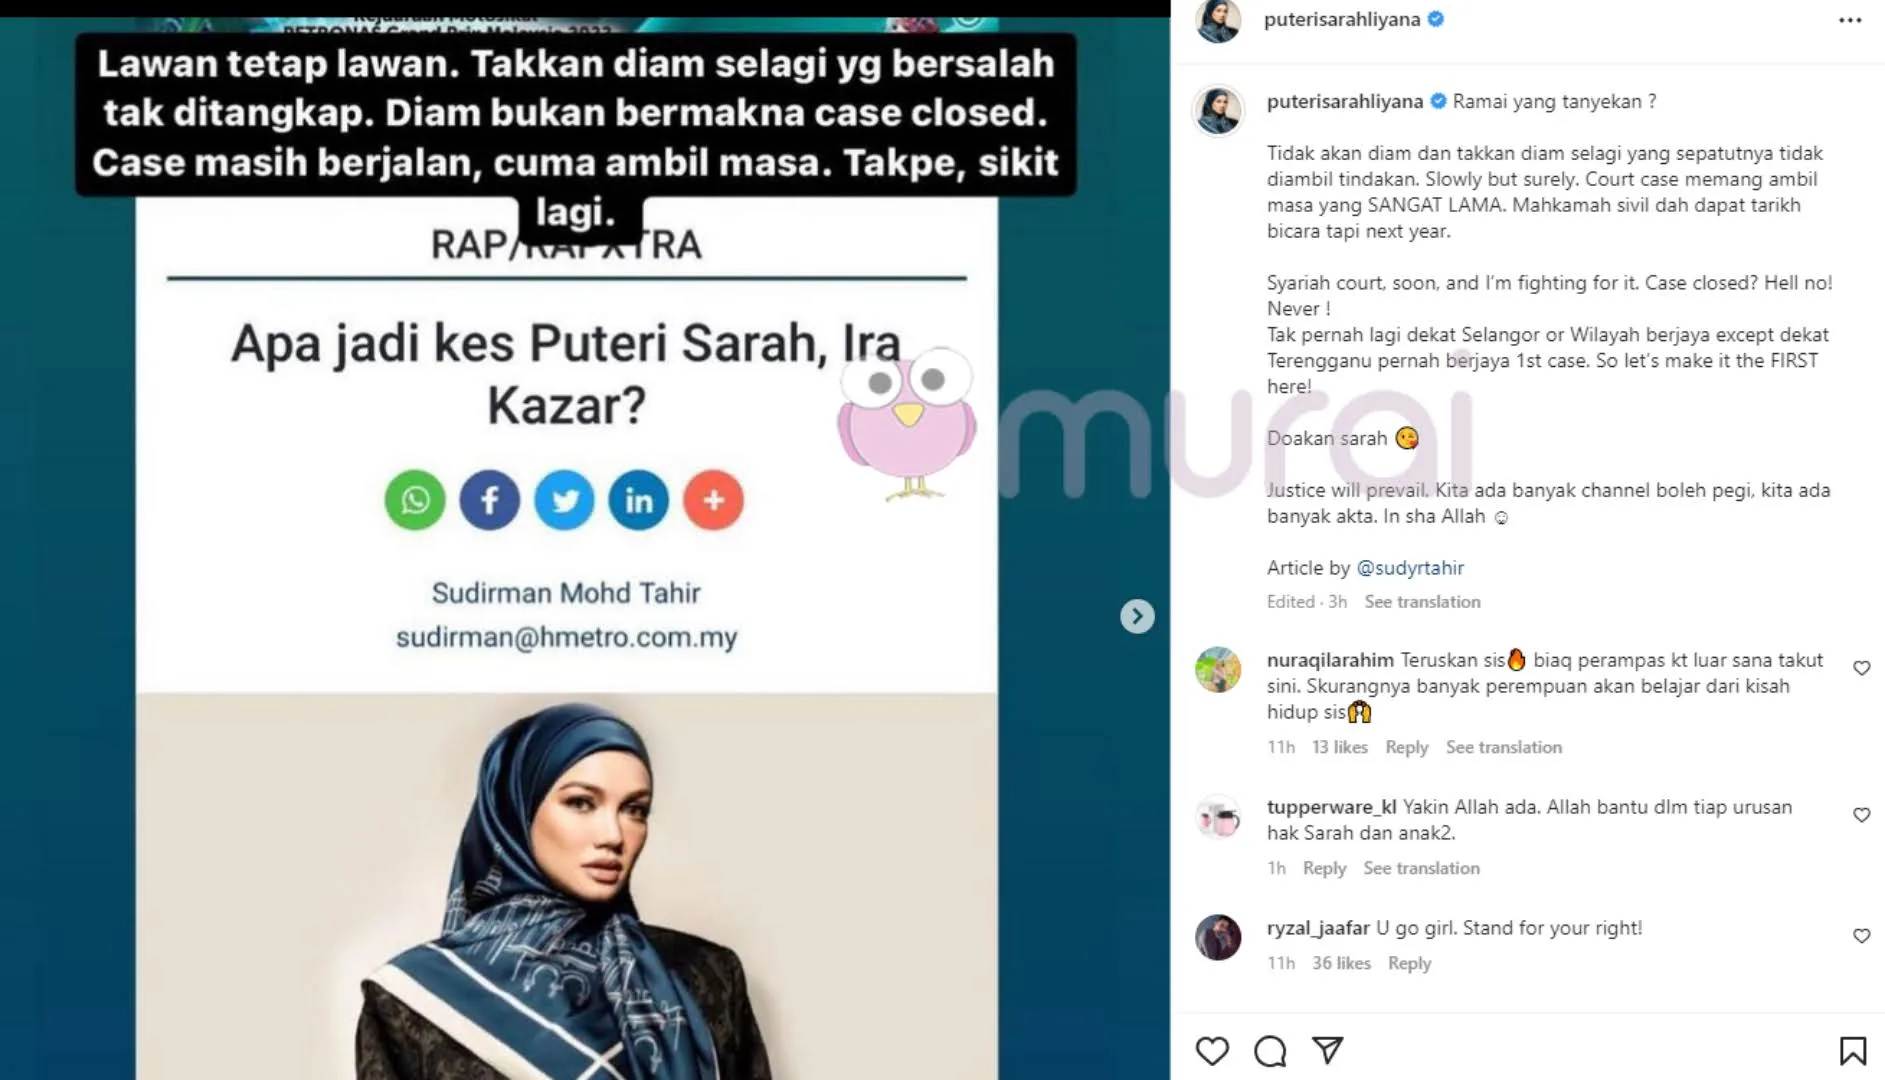Open @sudyrtahir profile mention link
Image resolution: width=1885 pixels, height=1080 pixels.
pyautogui.click(x=1410, y=568)
